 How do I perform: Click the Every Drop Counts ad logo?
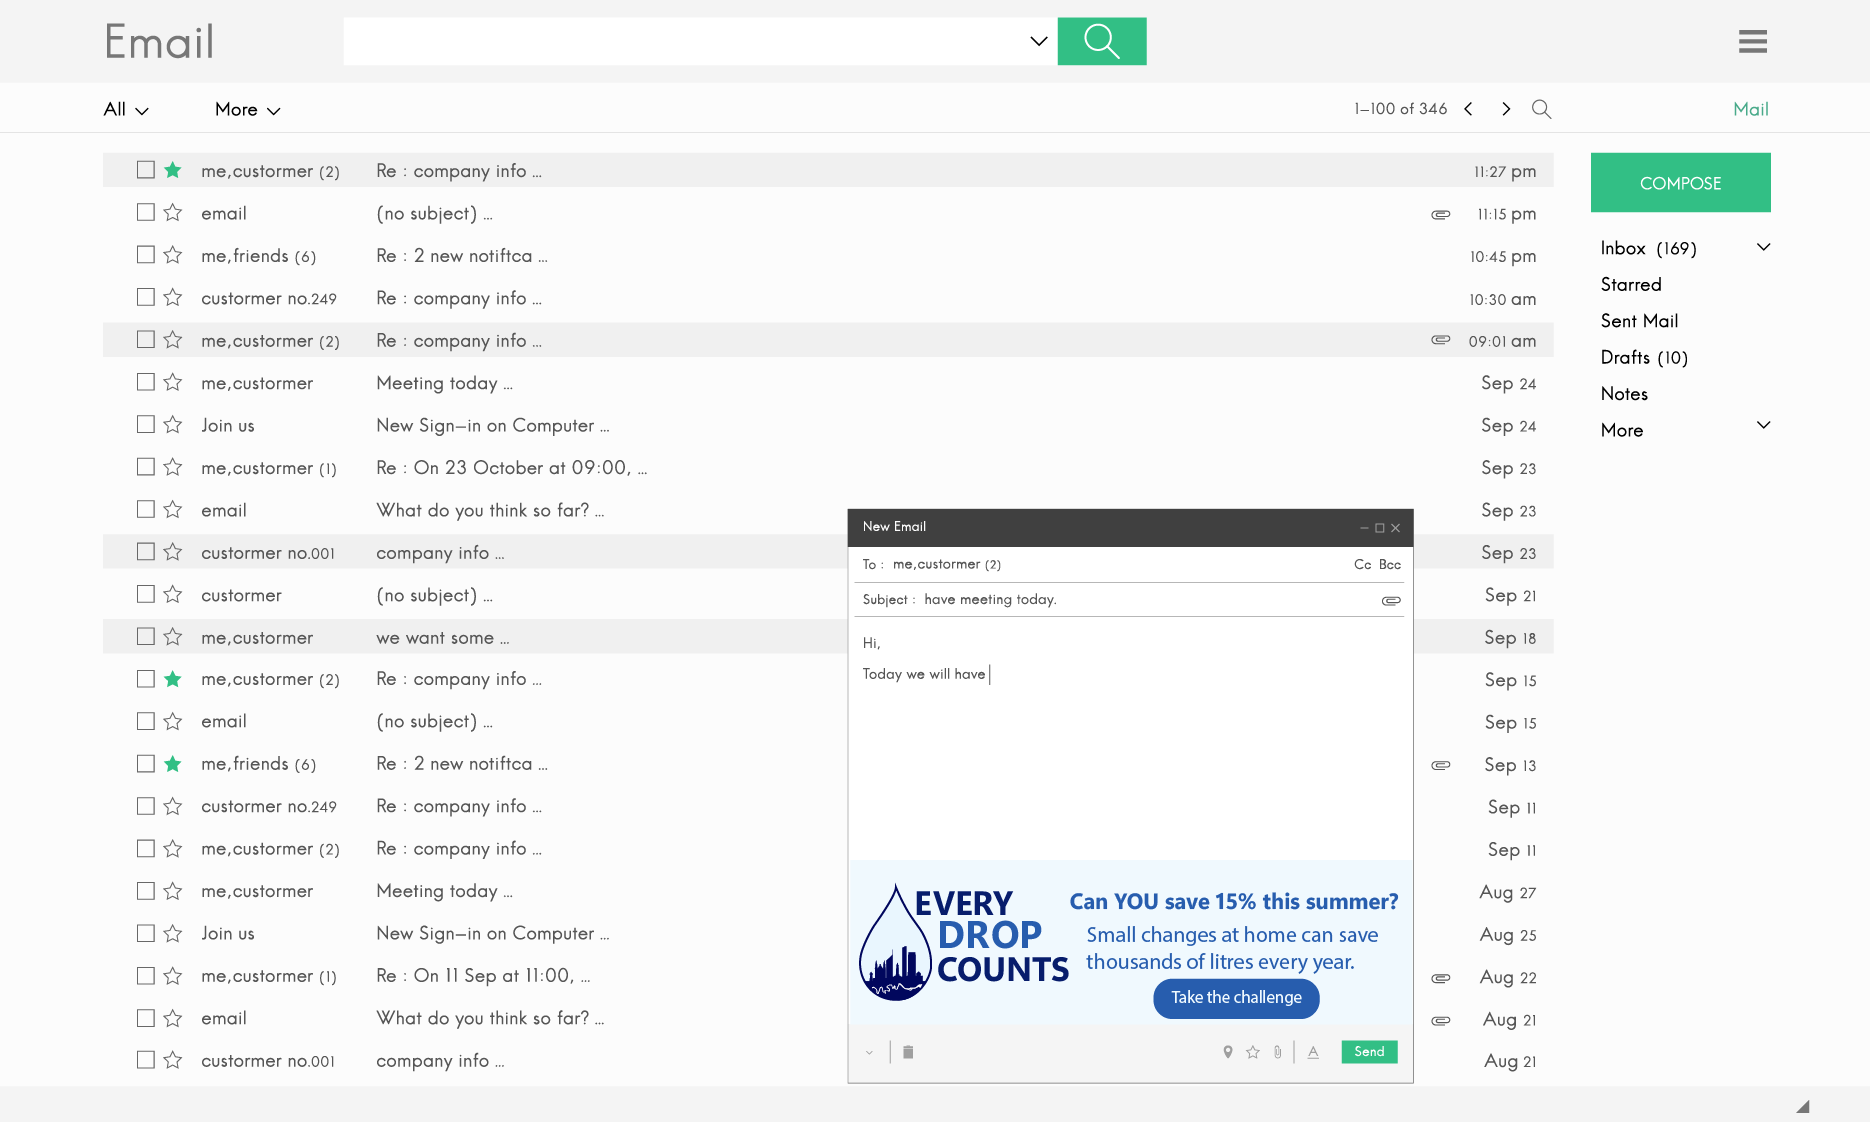pyautogui.click(x=963, y=942)
